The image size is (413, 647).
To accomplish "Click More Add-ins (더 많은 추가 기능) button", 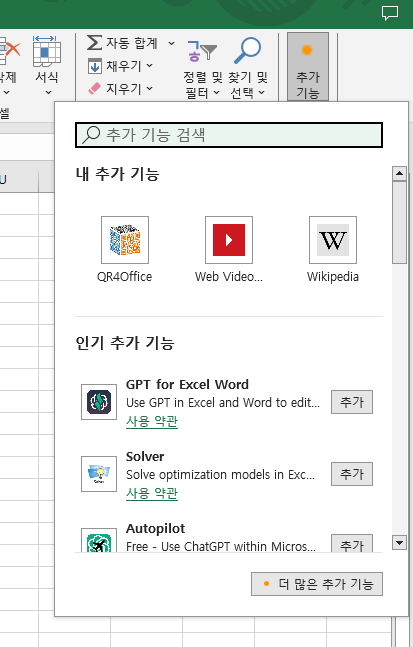I will coord(317,584).
